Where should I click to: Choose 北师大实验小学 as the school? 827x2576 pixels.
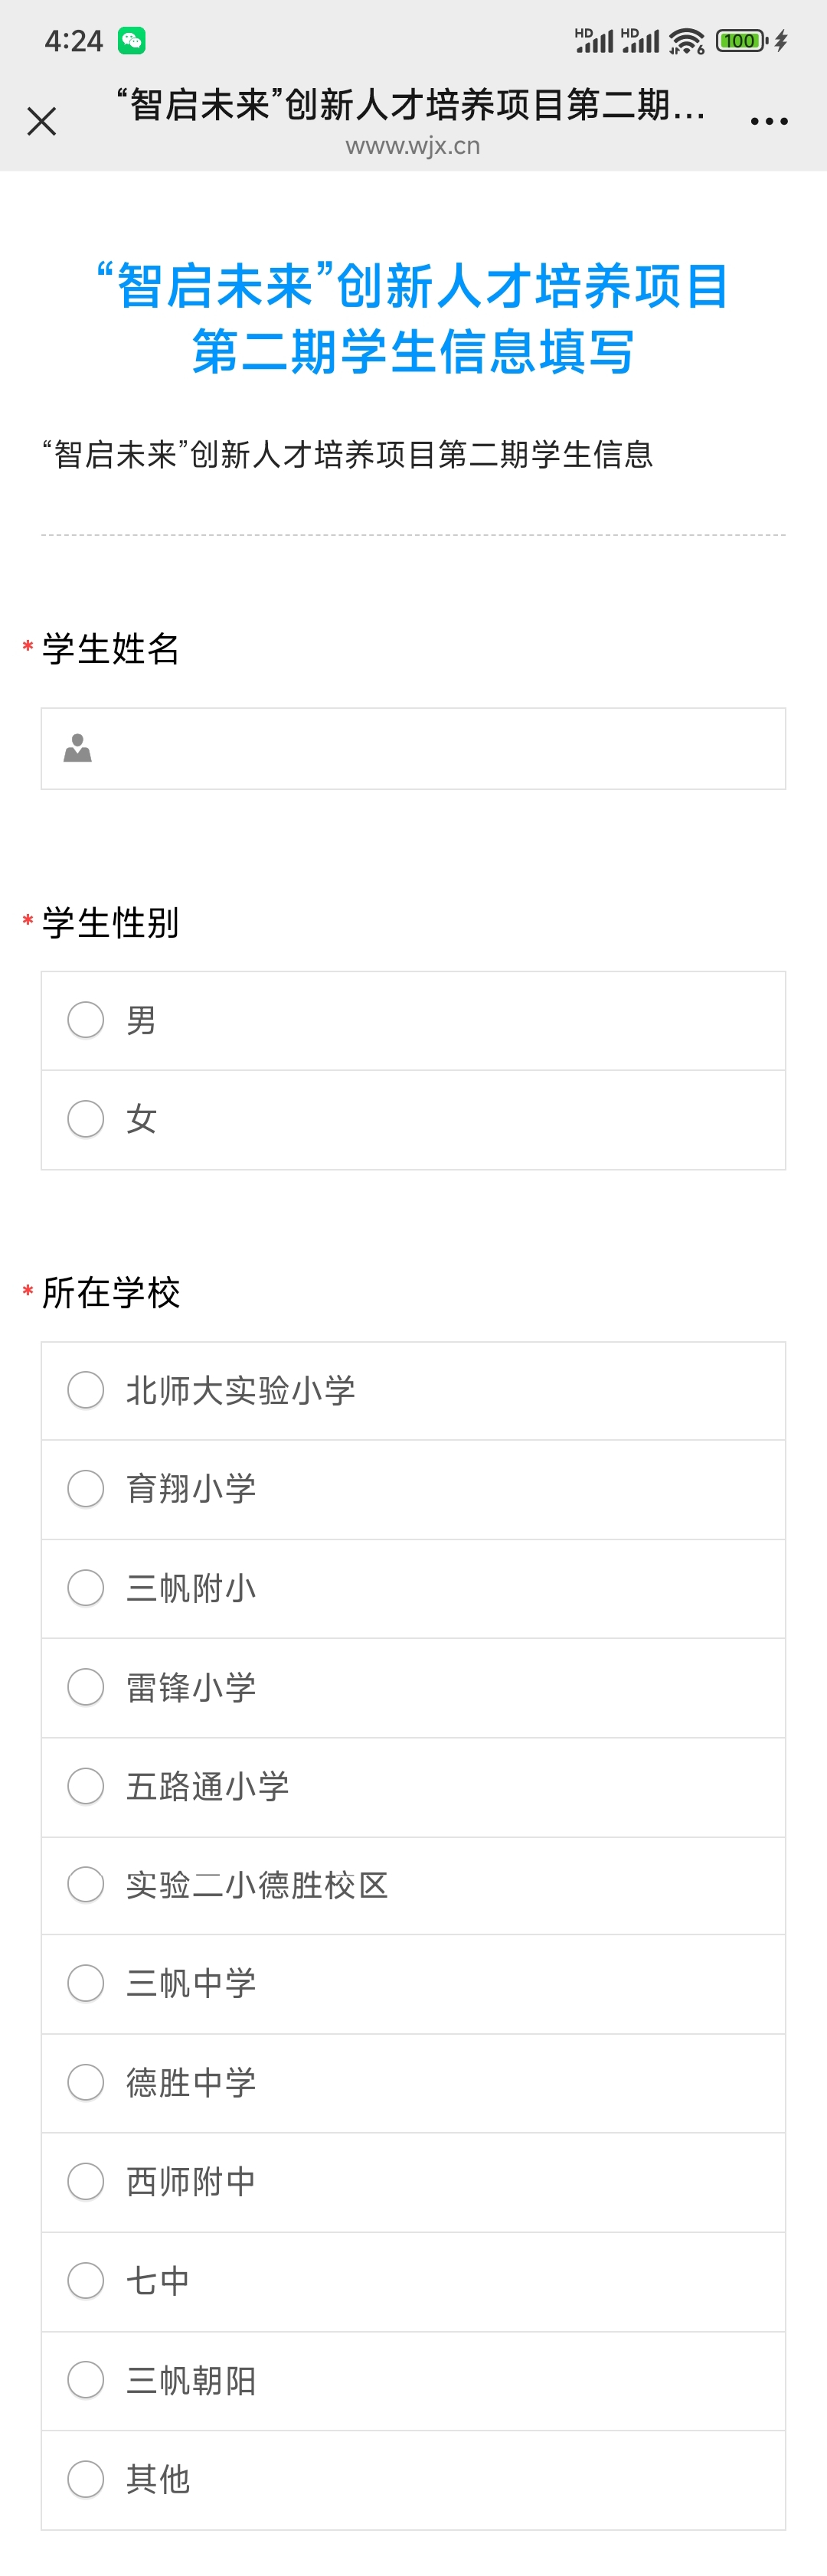point(86,1390)
